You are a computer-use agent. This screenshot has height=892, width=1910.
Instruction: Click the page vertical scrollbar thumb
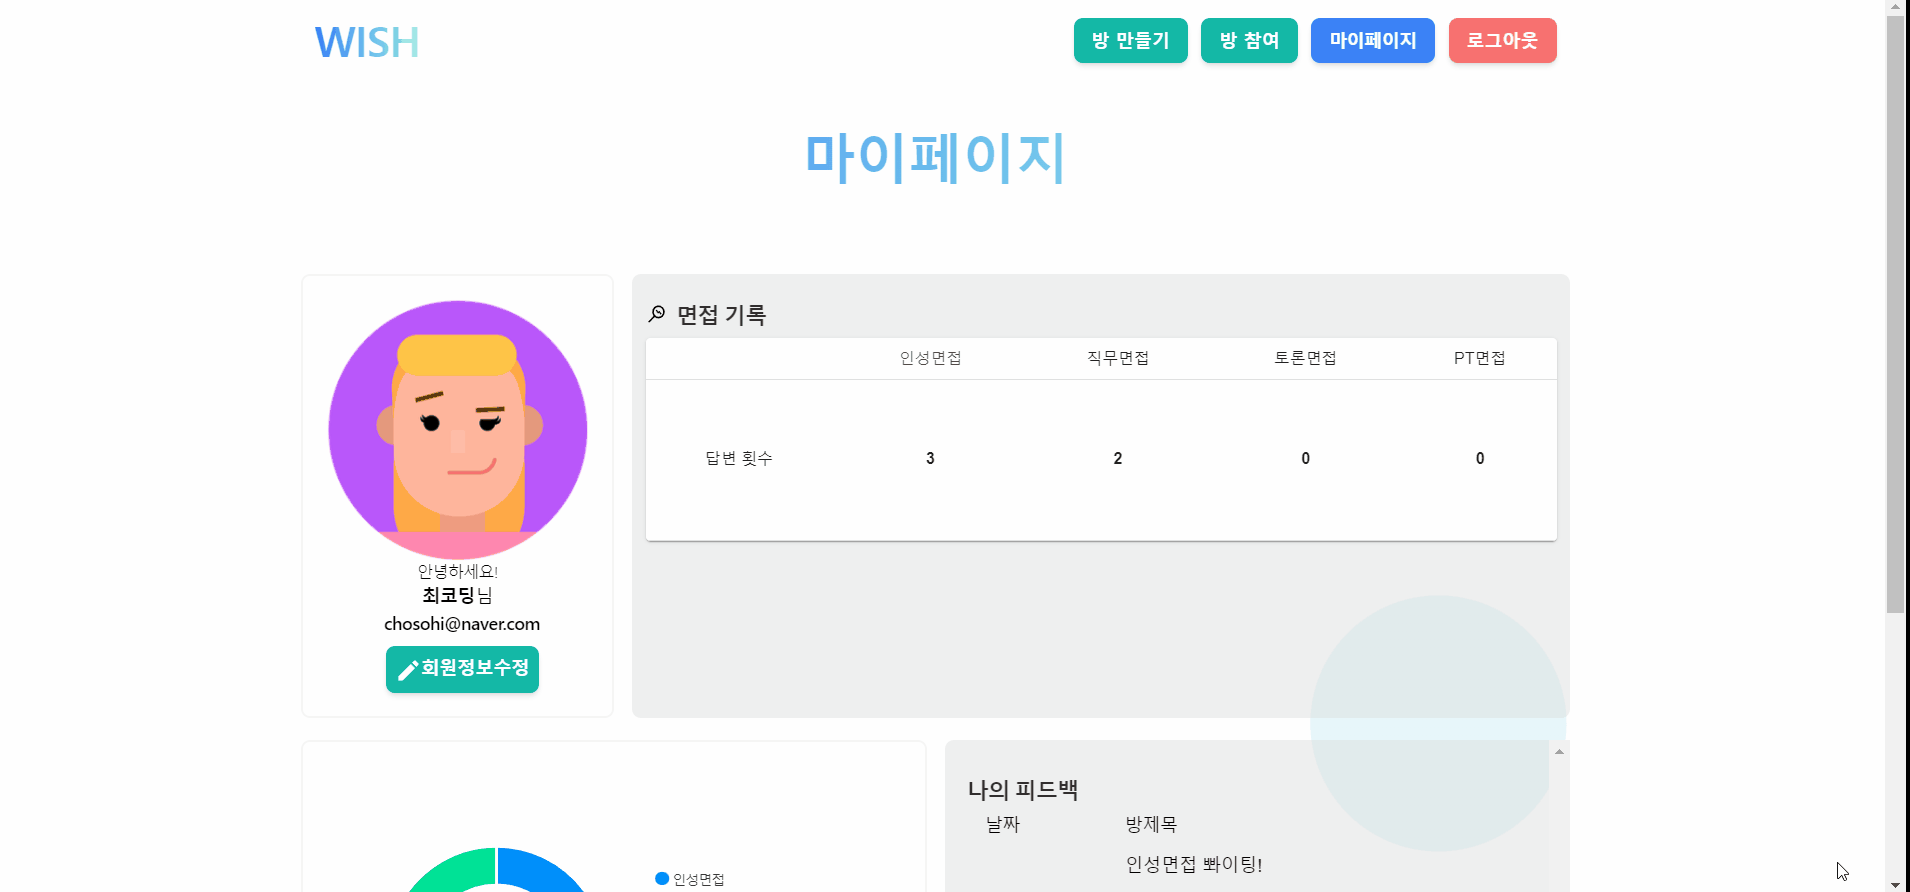1895,314
